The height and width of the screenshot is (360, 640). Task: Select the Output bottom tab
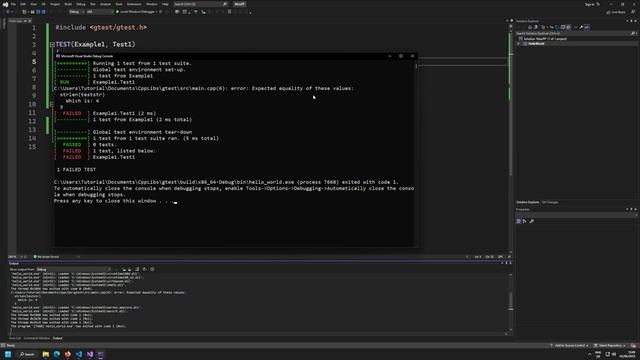(x=57, y=338)
